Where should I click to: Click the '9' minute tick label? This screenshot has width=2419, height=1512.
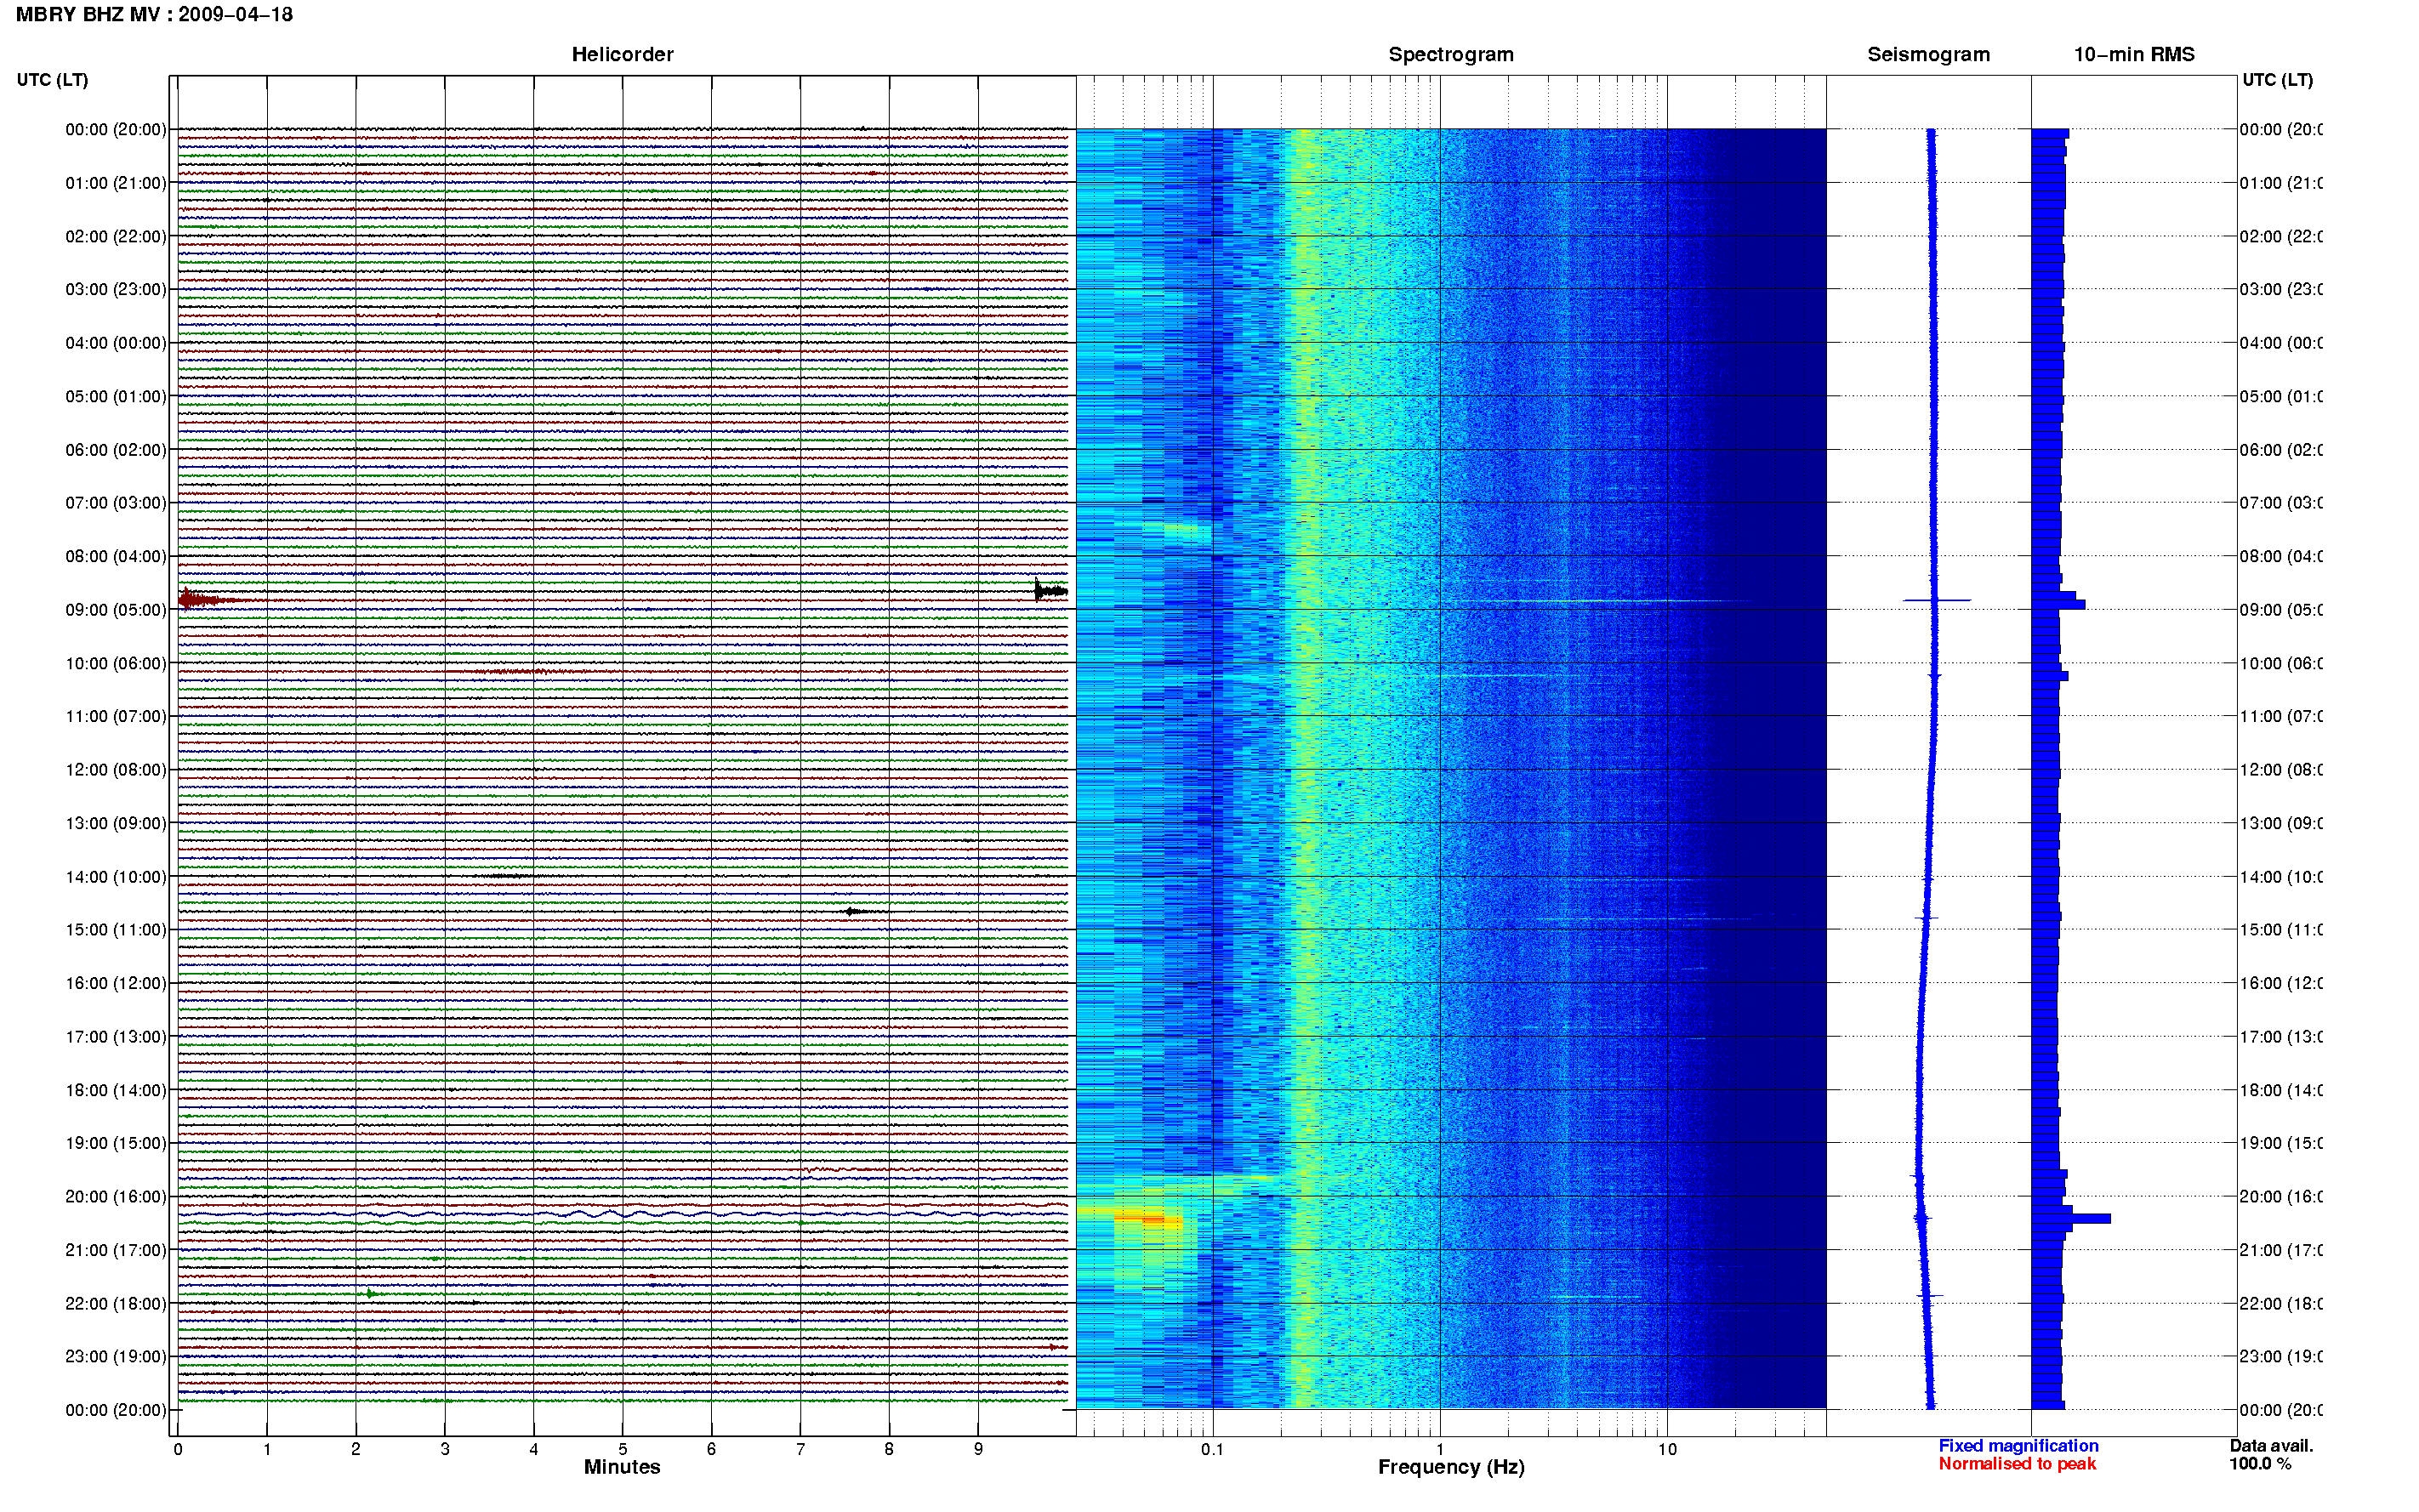(978, 1449)
